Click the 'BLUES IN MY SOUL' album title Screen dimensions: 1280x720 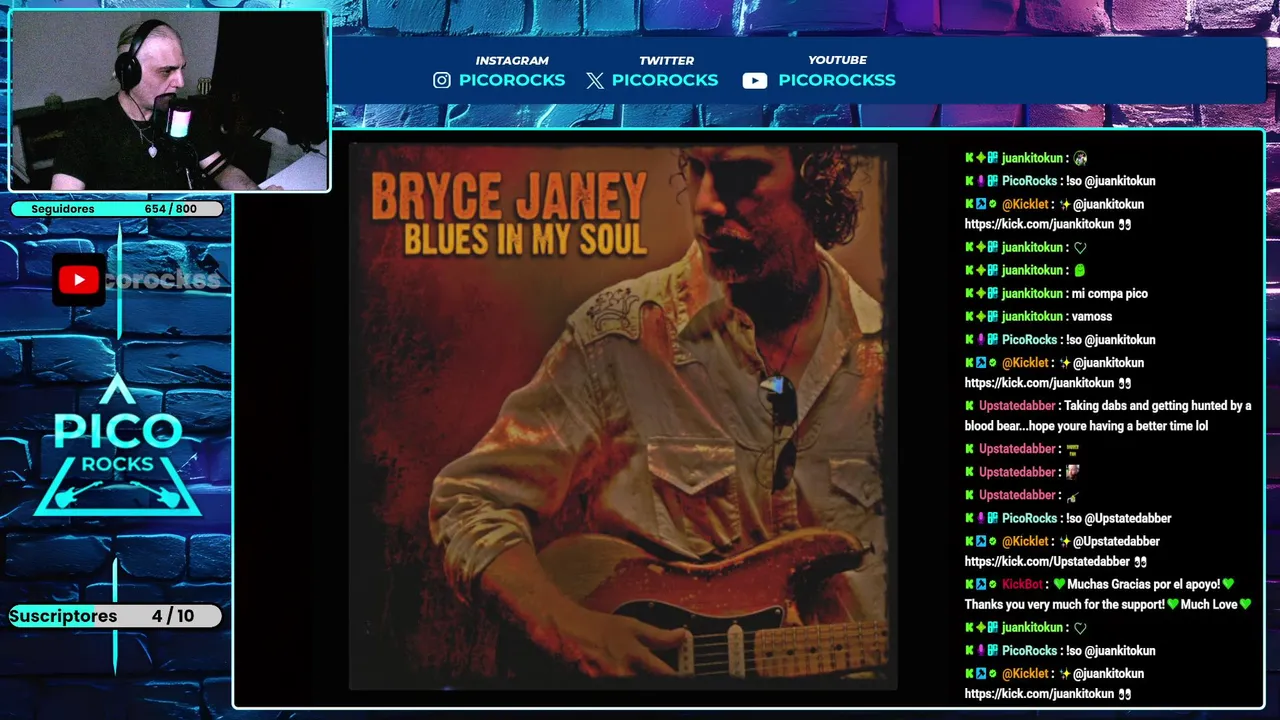coord(526,239)
